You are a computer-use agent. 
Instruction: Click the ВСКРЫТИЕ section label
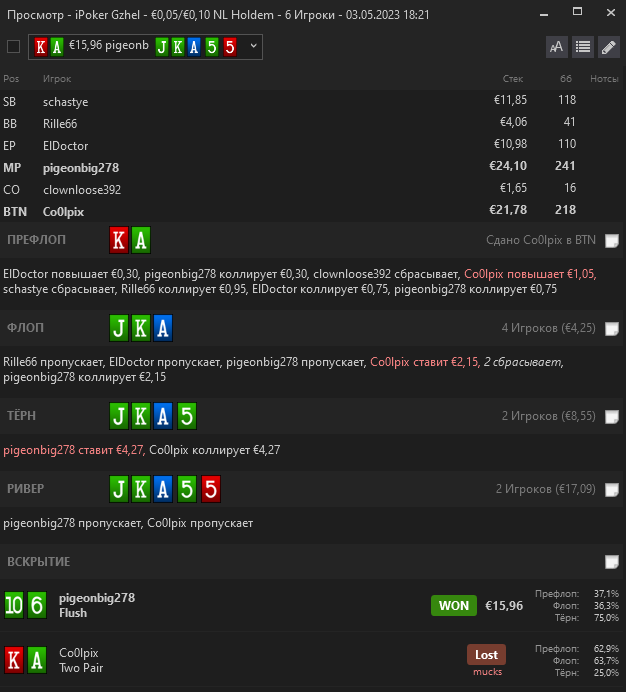pos(38,562)
